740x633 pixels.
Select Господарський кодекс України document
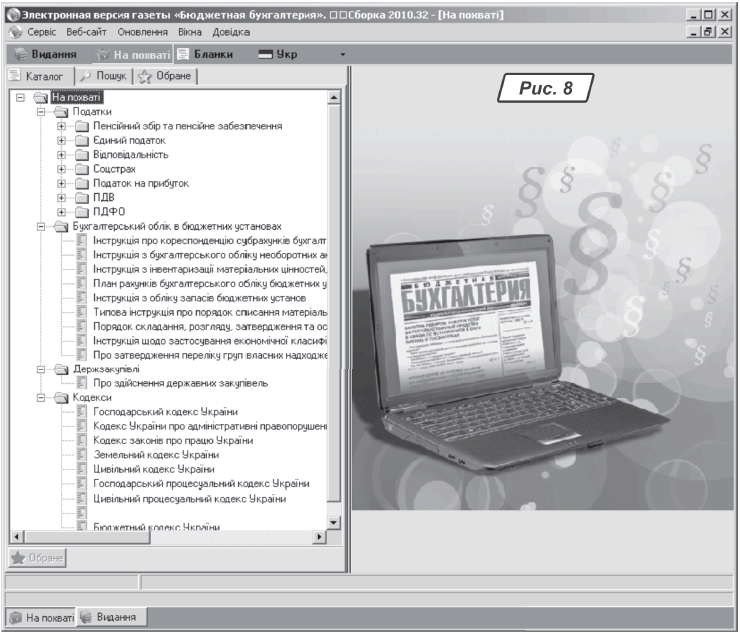click(x=164, y=411)
